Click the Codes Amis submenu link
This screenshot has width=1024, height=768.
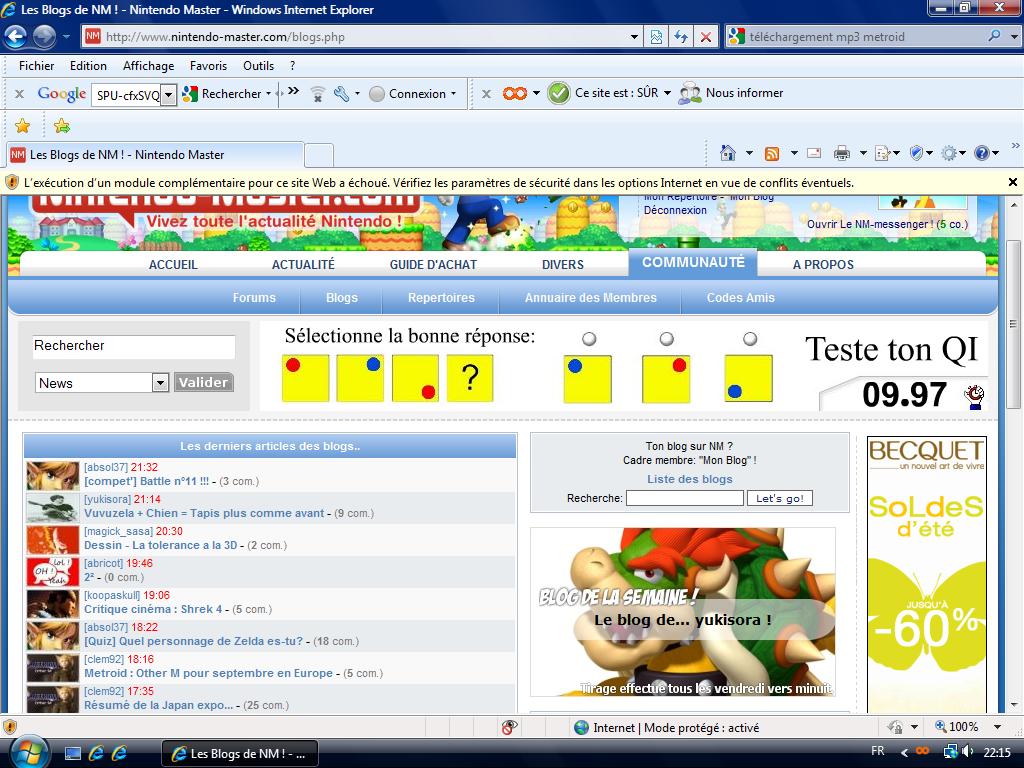(x=741, y=298)
